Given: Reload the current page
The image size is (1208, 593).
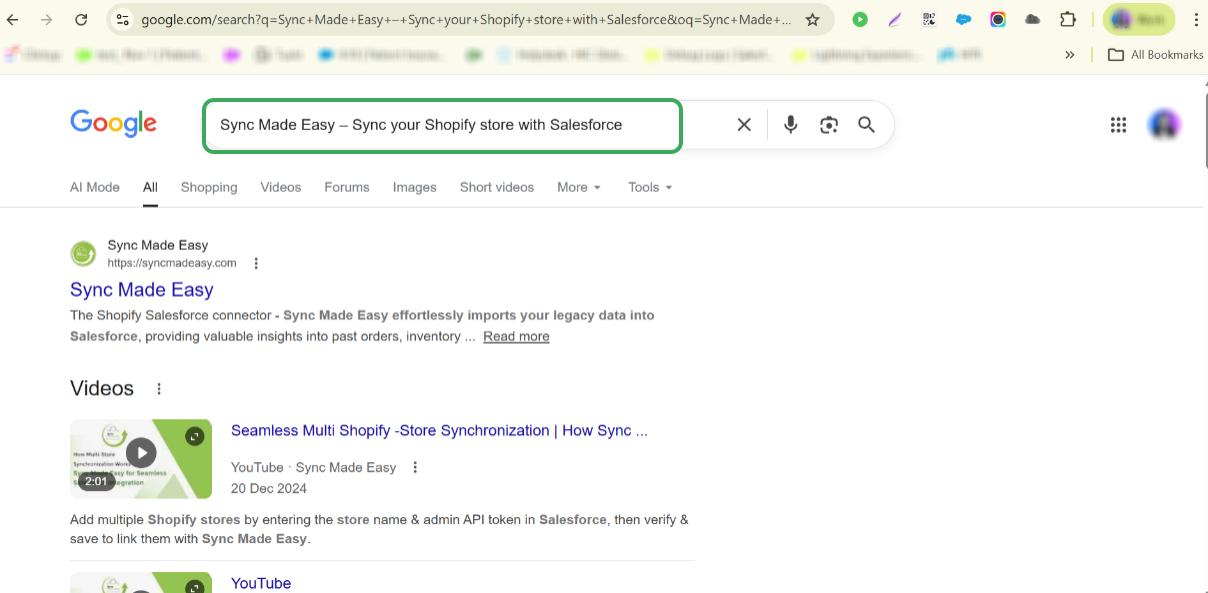Looking at the screenshot, I should pyautogui.click(x=82, y=20).
